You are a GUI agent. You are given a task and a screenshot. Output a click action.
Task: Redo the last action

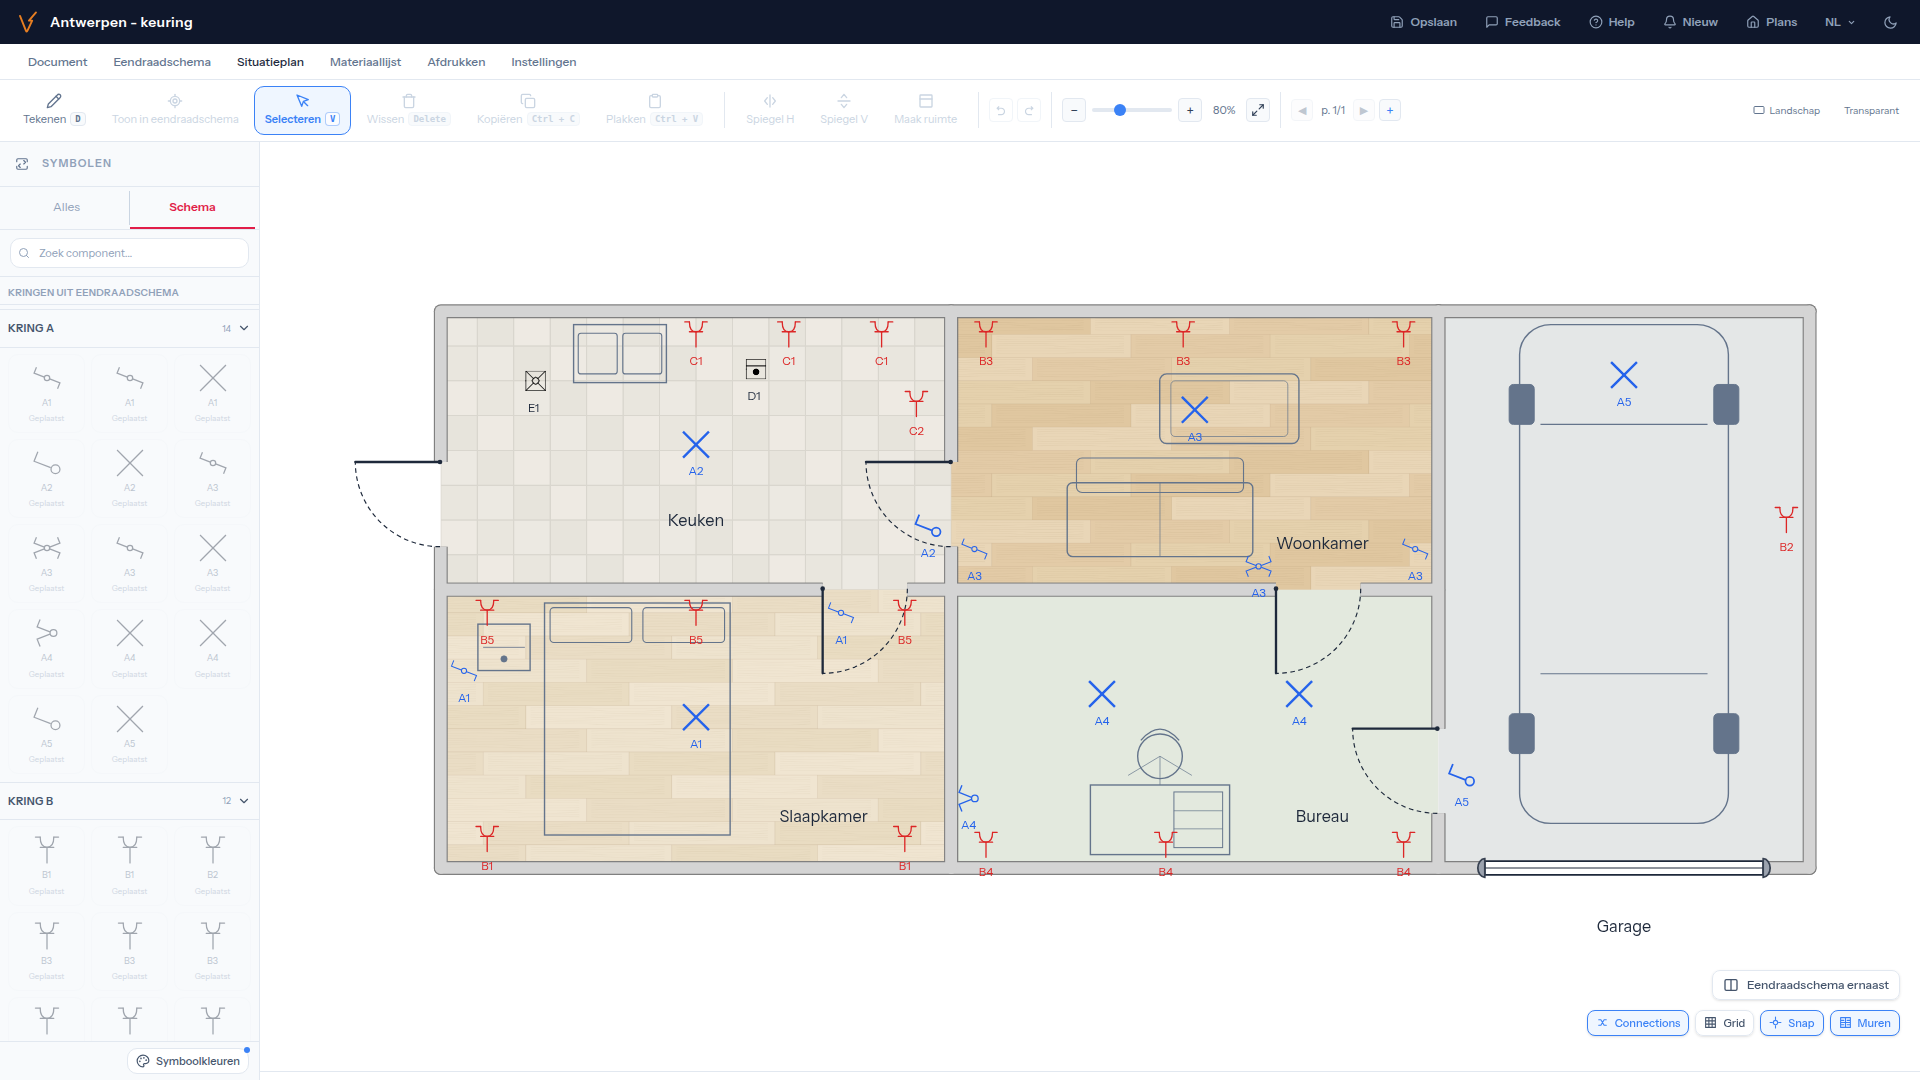[x=1029, y=110]
